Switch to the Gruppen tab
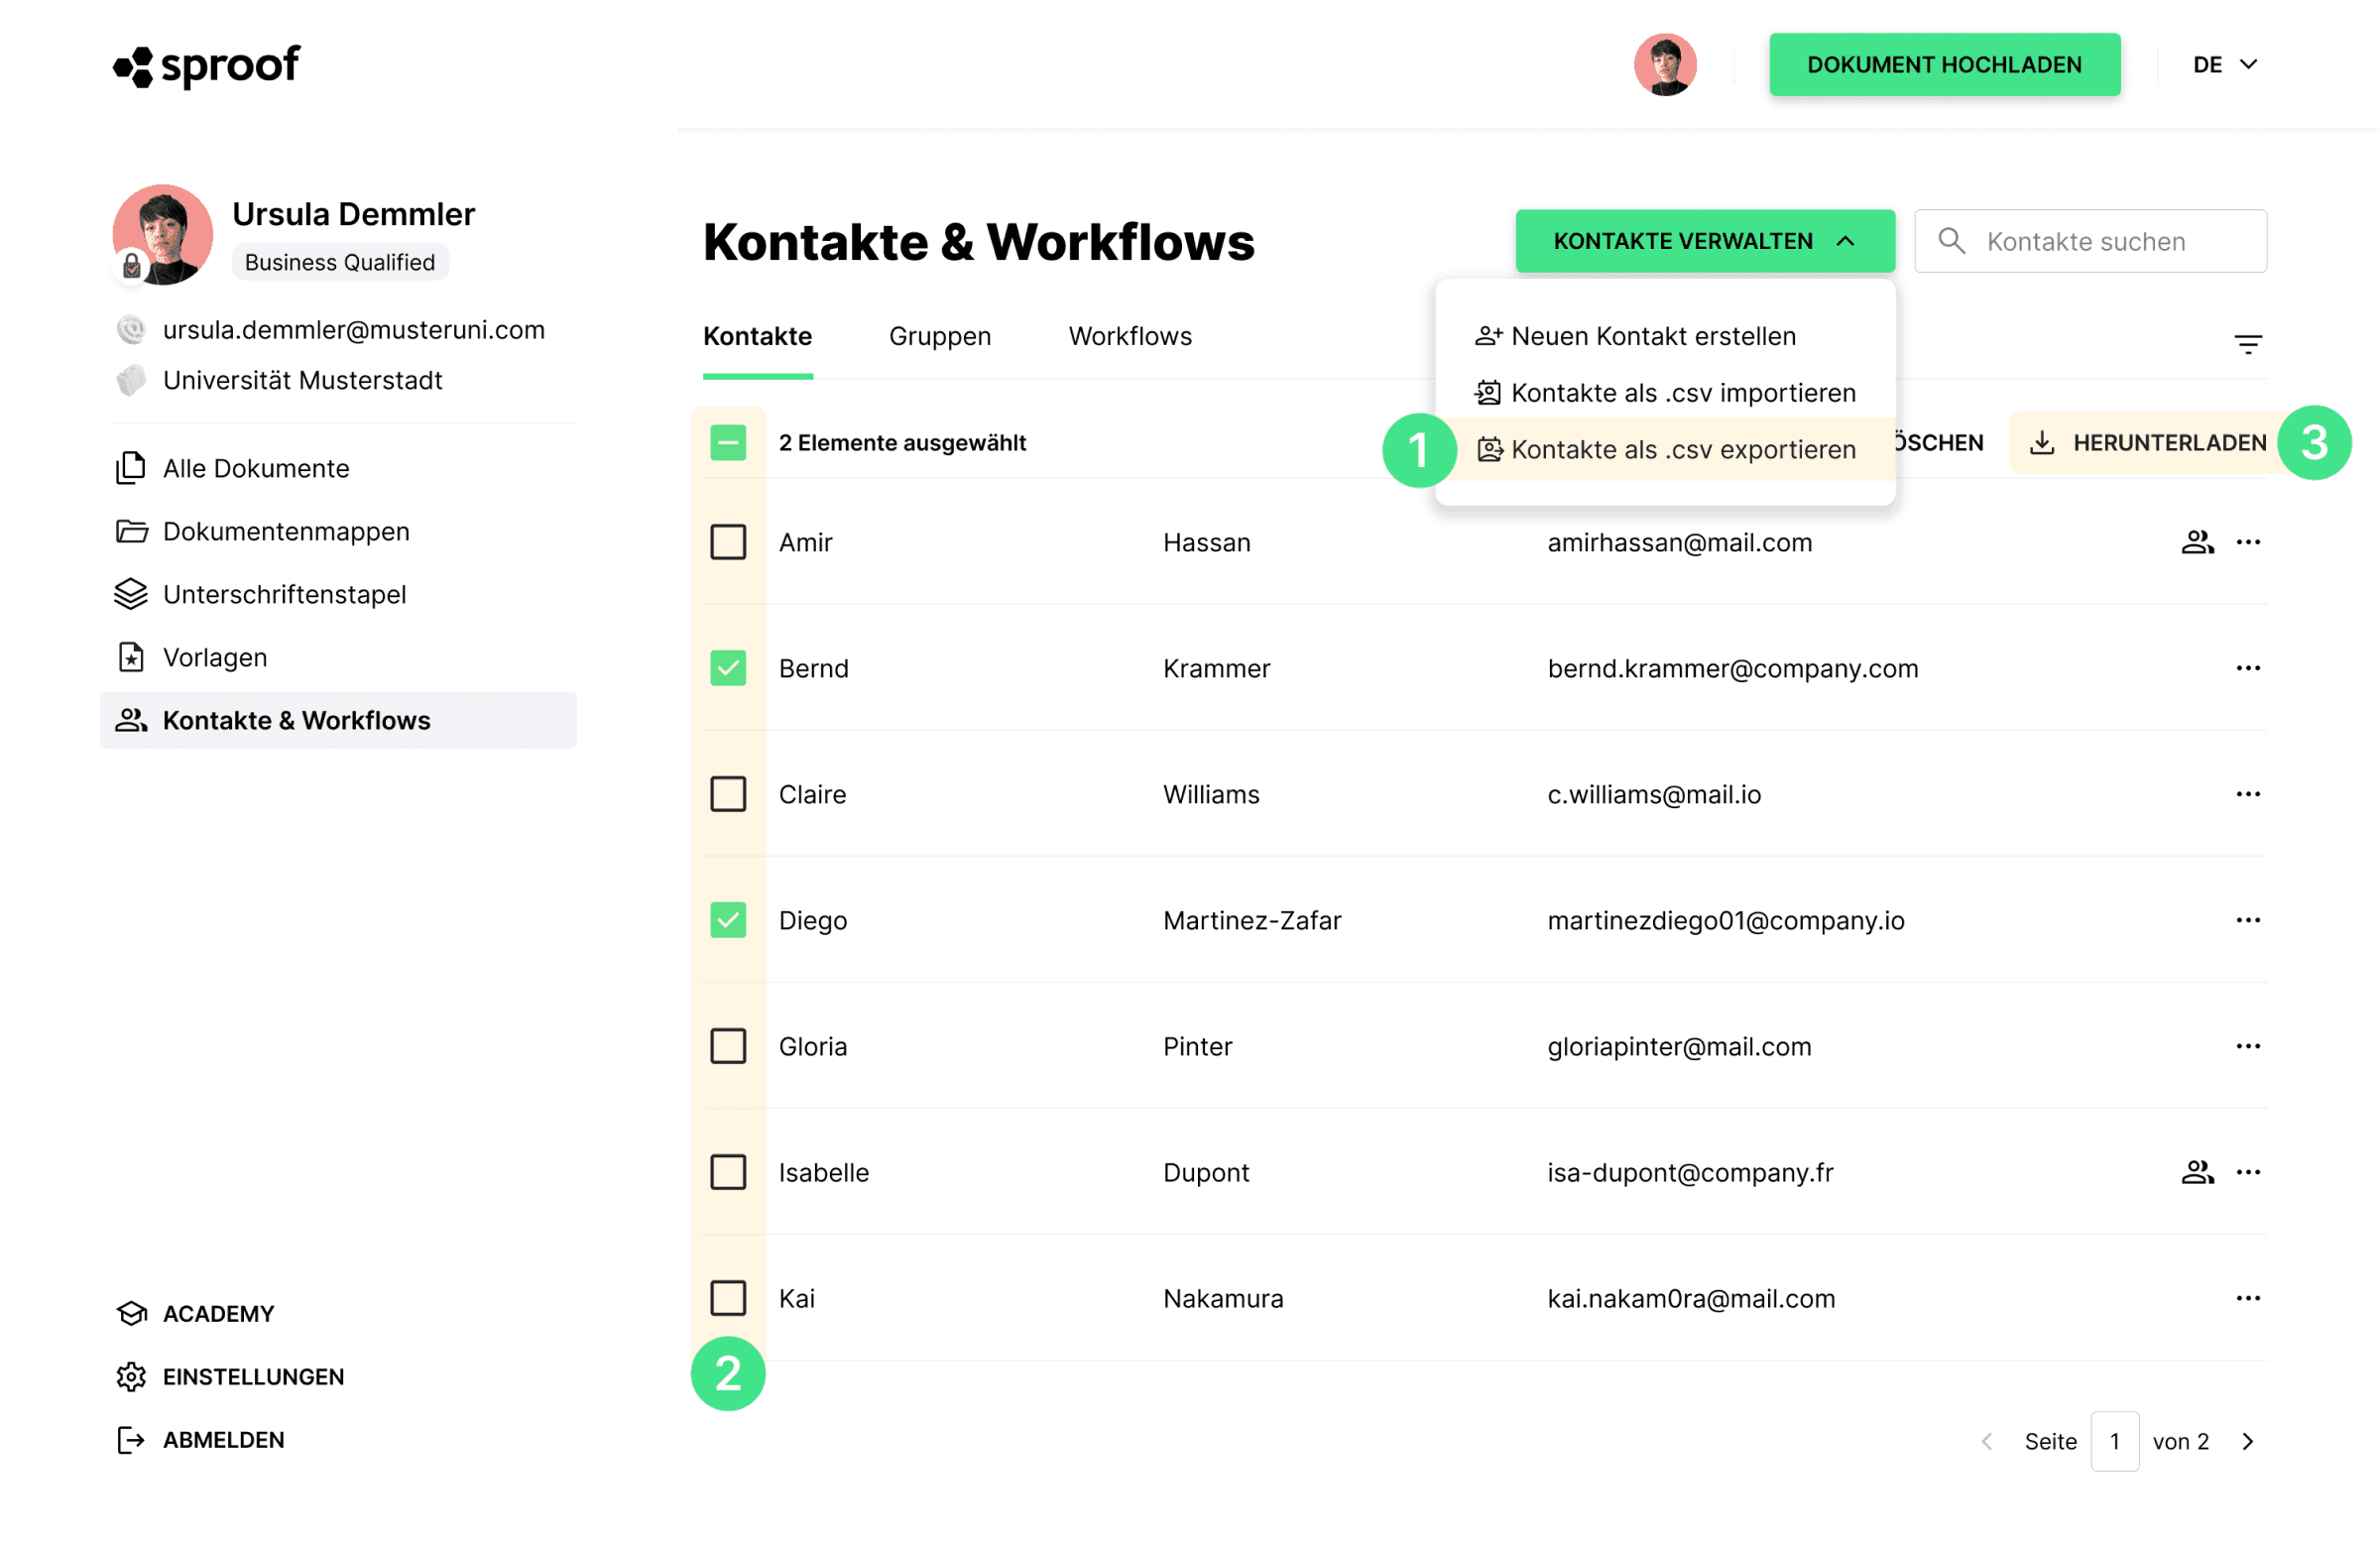Image resolution: width=2380 pixels, height=1547 pixels. [940, 336]
